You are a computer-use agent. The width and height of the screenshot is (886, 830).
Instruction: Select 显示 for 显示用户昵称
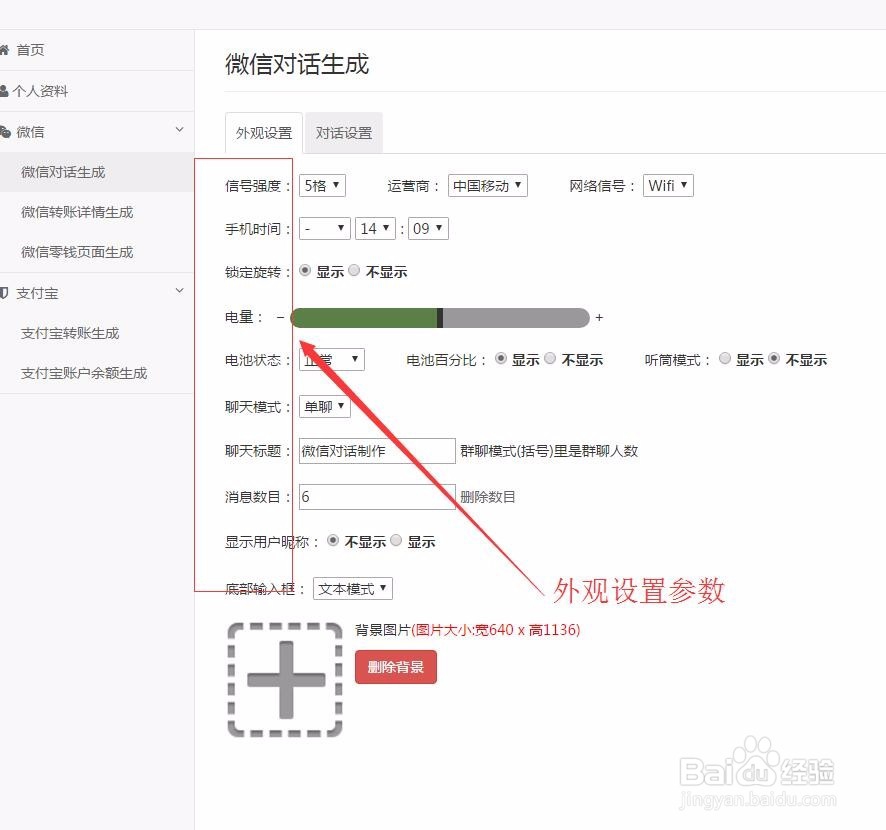[397, 541]
